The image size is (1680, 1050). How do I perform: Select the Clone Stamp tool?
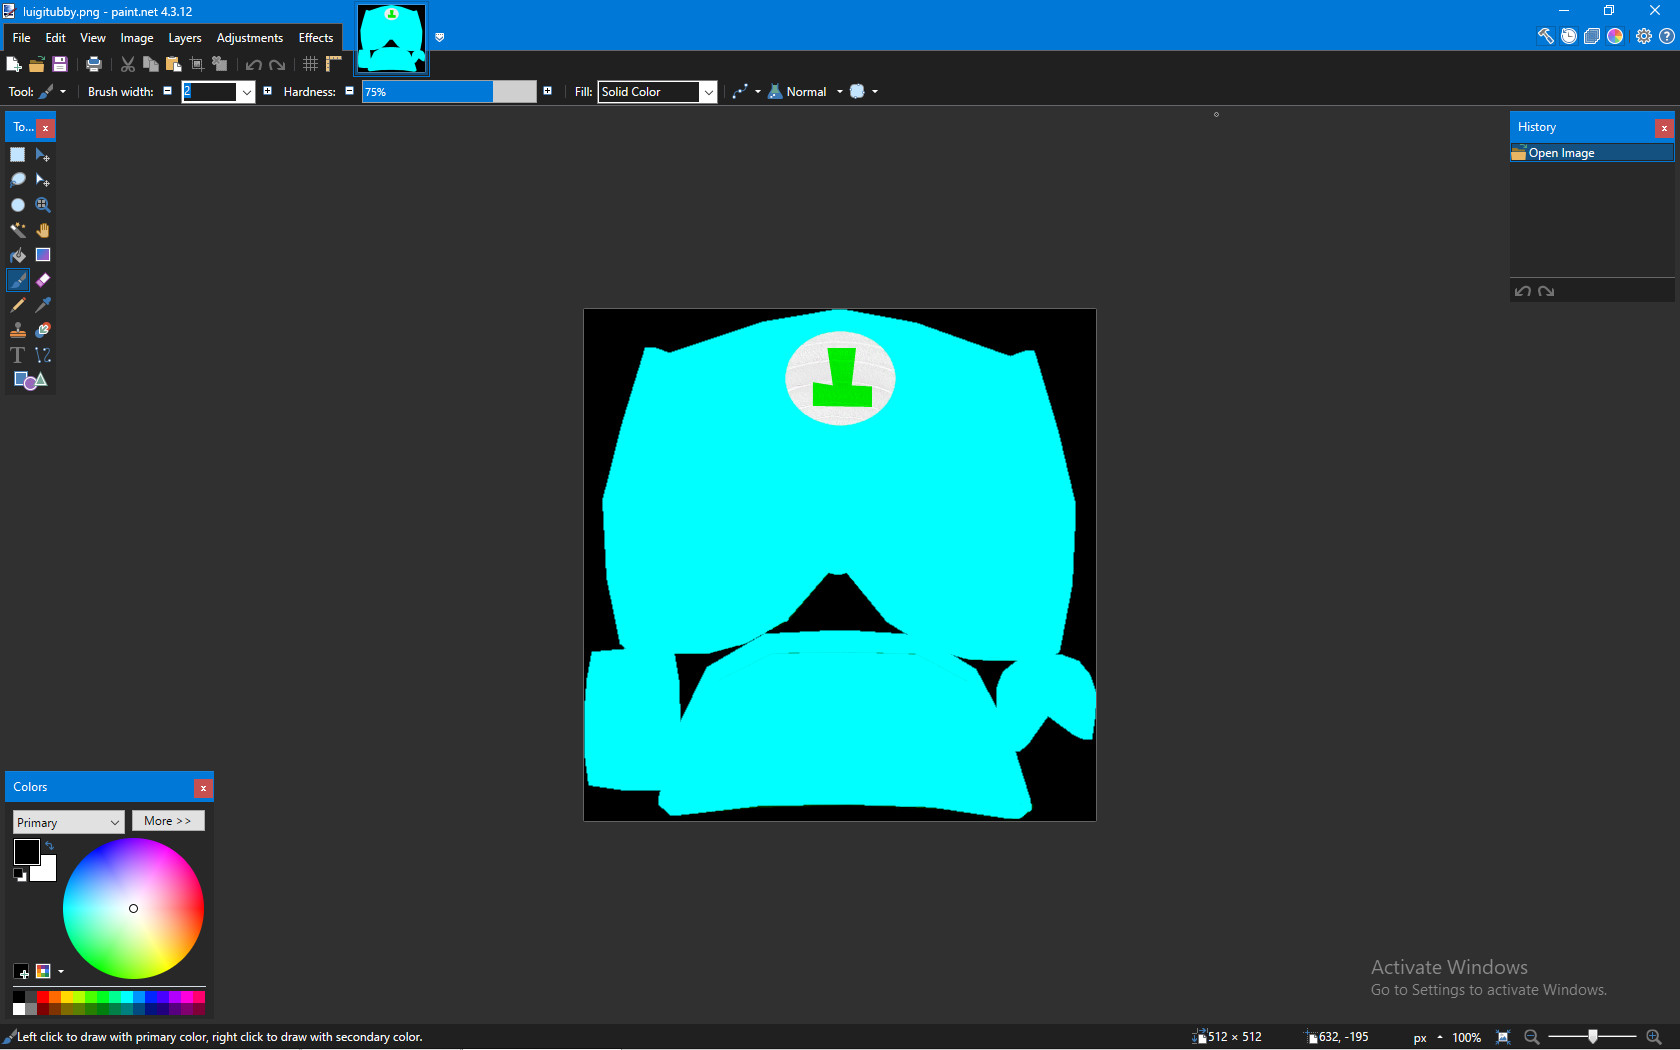click(x=18, y=330)
